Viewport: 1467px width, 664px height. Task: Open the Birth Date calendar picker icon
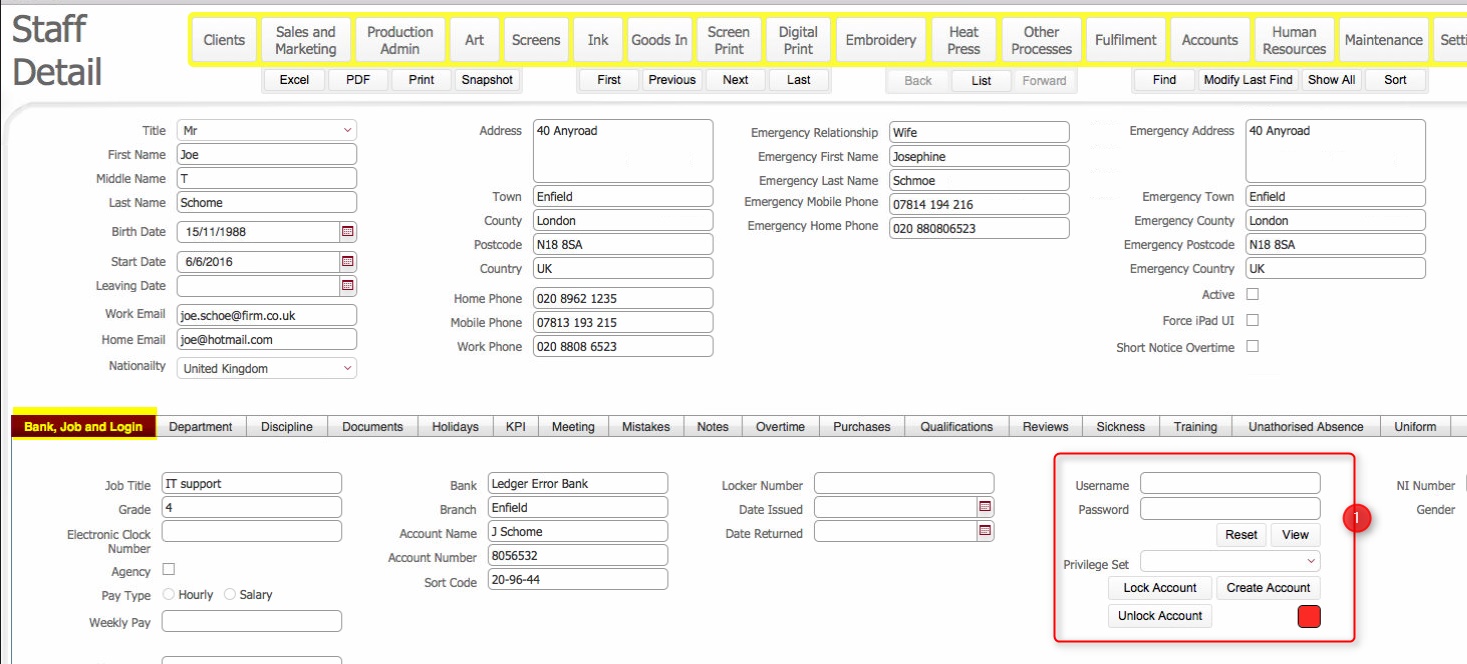pyautogui.click(x=348, y=232)
